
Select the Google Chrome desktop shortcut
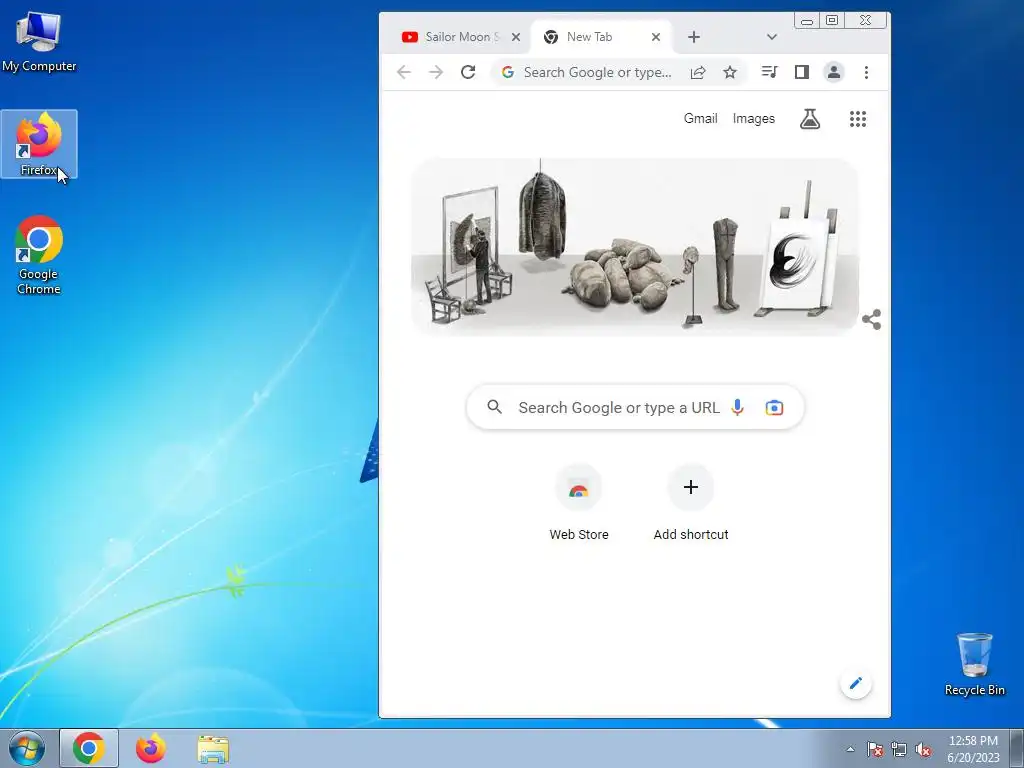39,255
